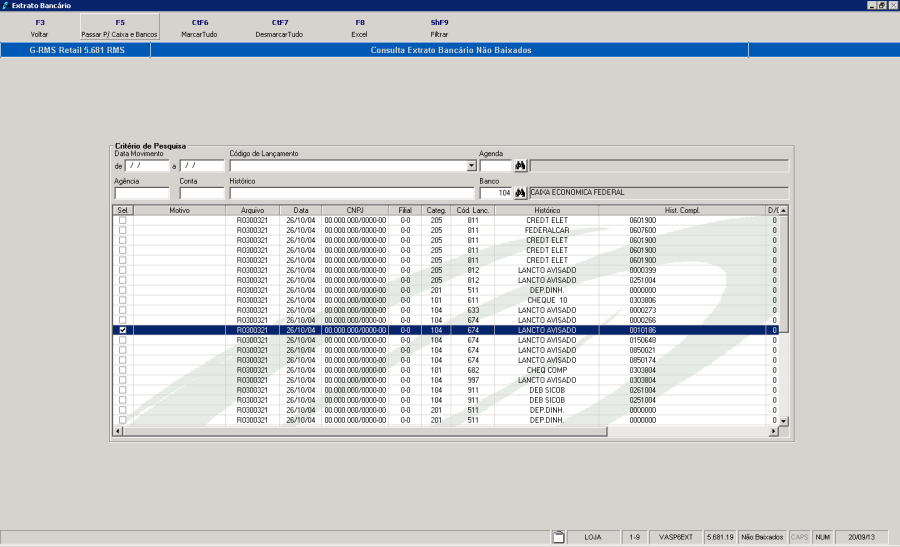Choose CtF7 DesmarcarTudo
Viewport: 900px width, 547px height.
(280, 28)
